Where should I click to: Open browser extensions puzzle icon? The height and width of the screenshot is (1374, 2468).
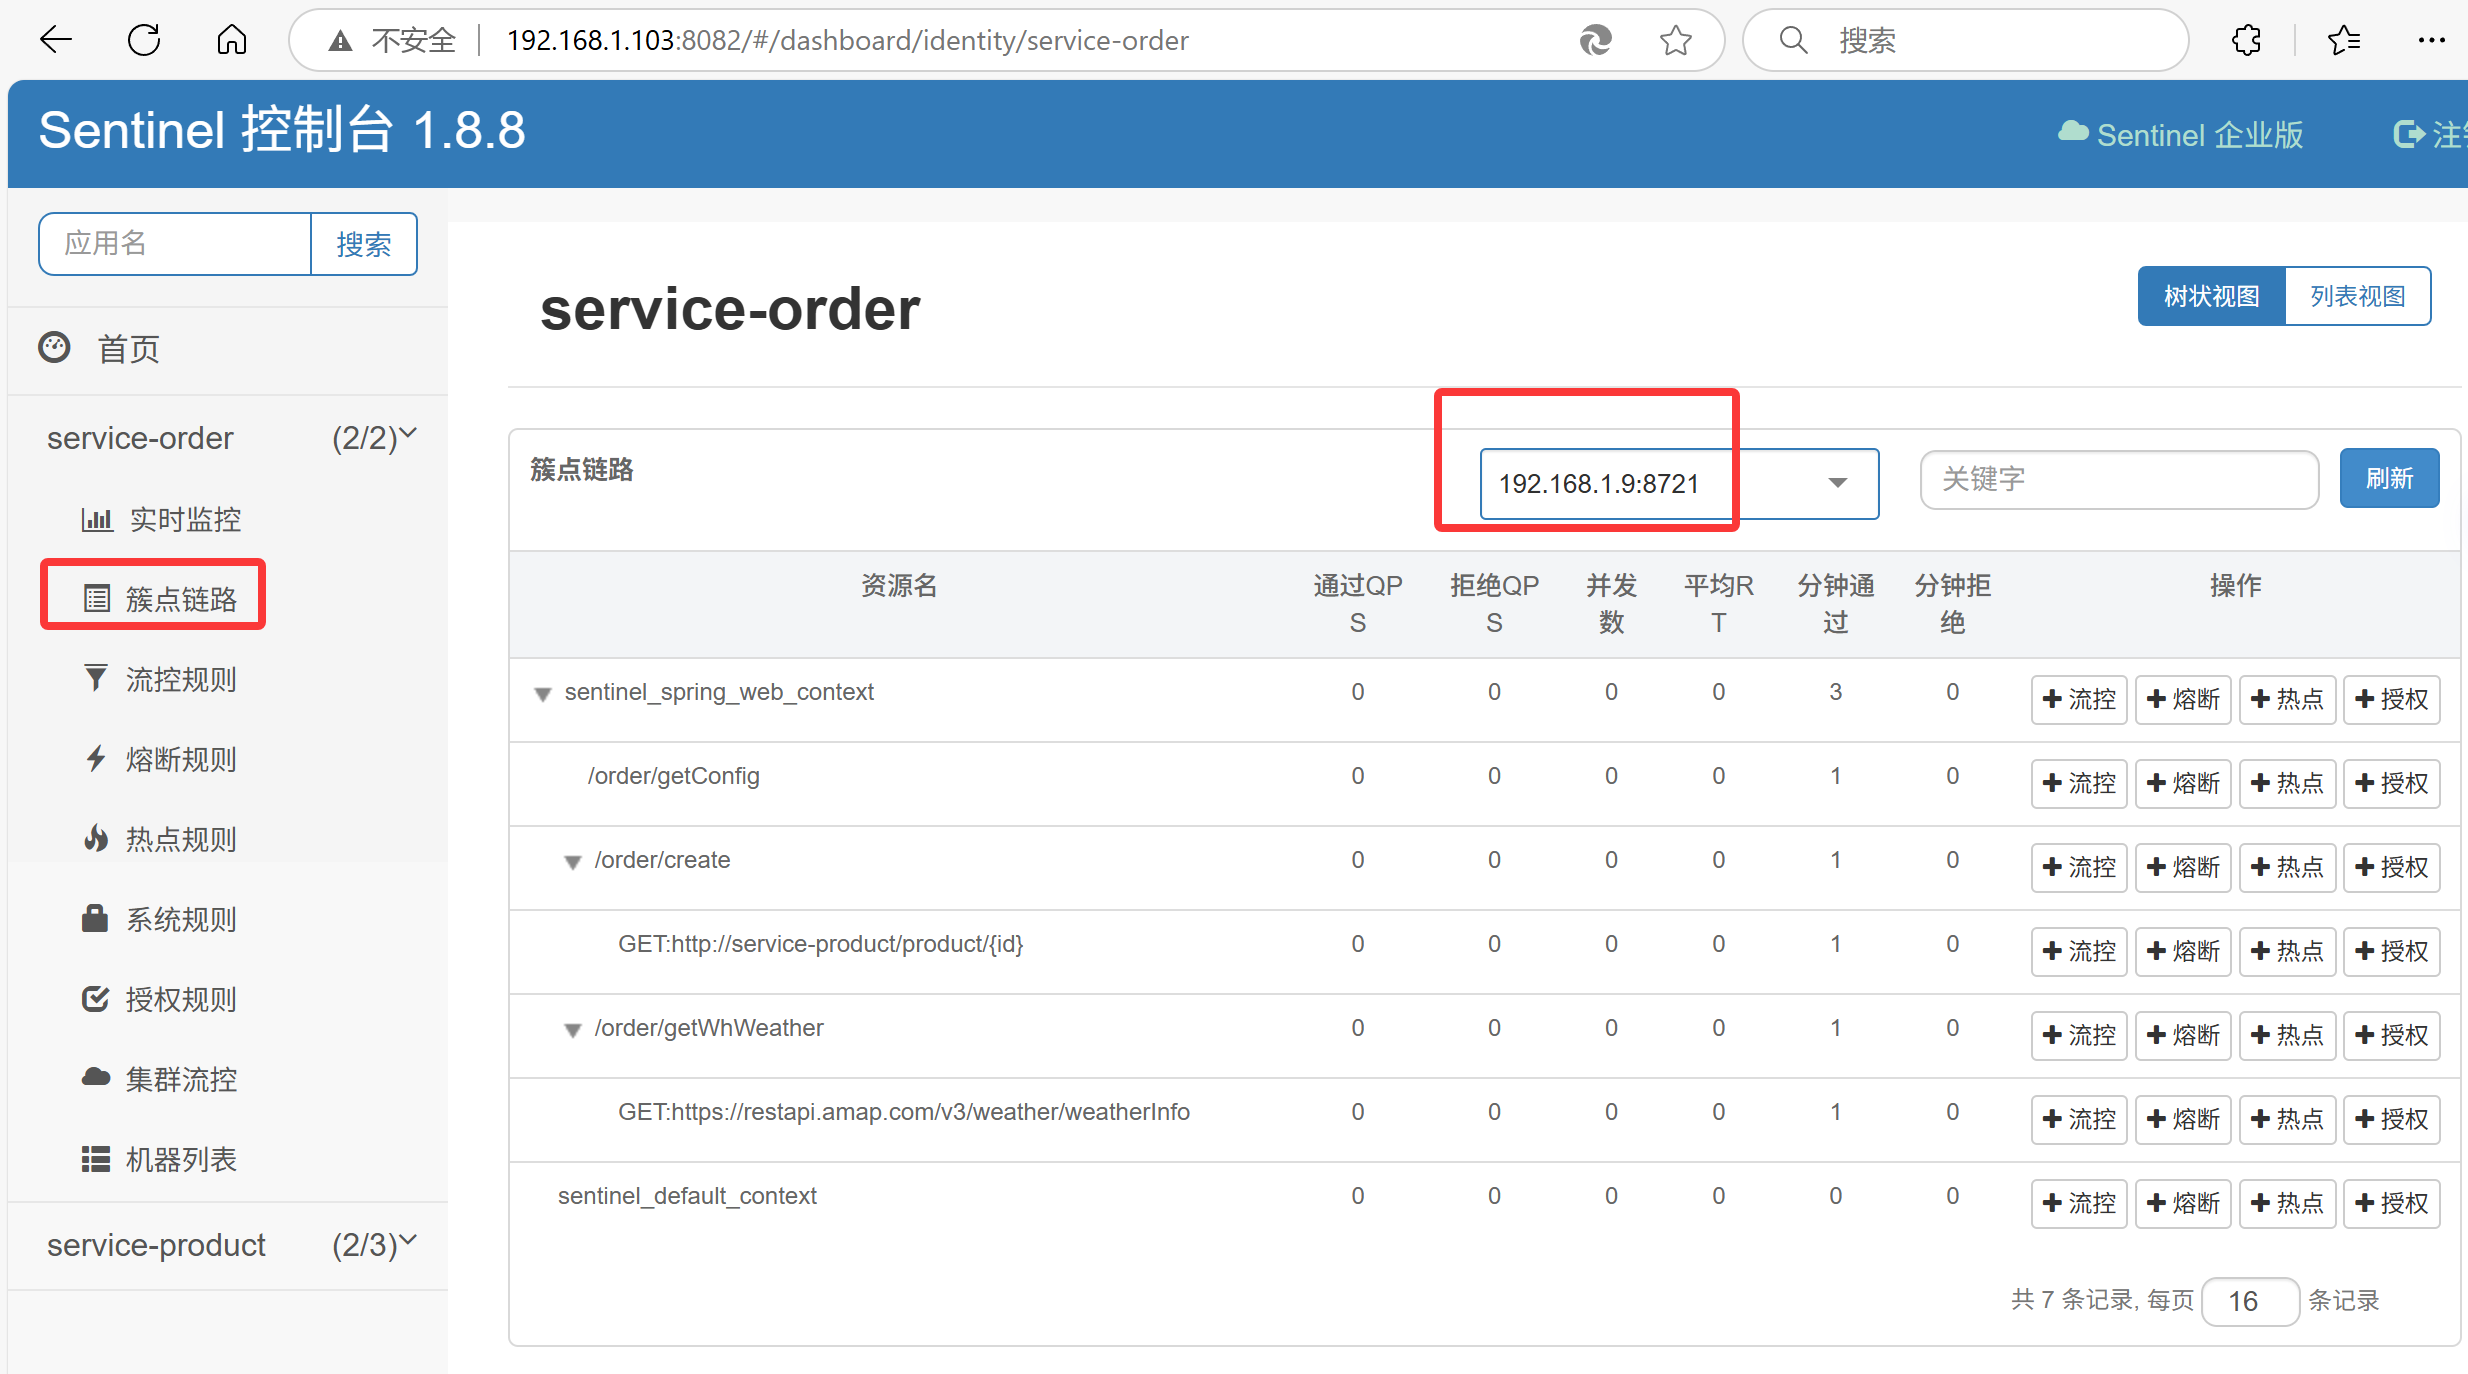point(2247,40)
